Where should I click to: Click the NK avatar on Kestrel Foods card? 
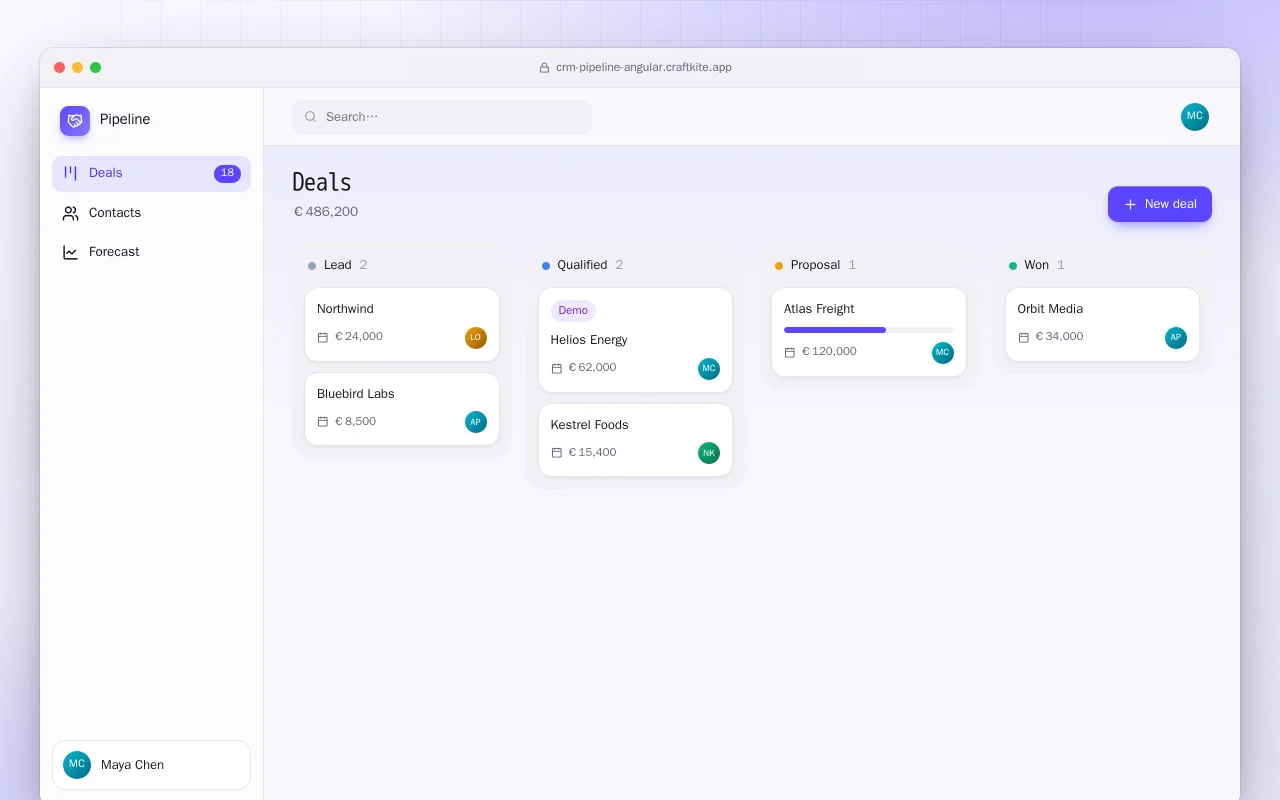[709, 453]
